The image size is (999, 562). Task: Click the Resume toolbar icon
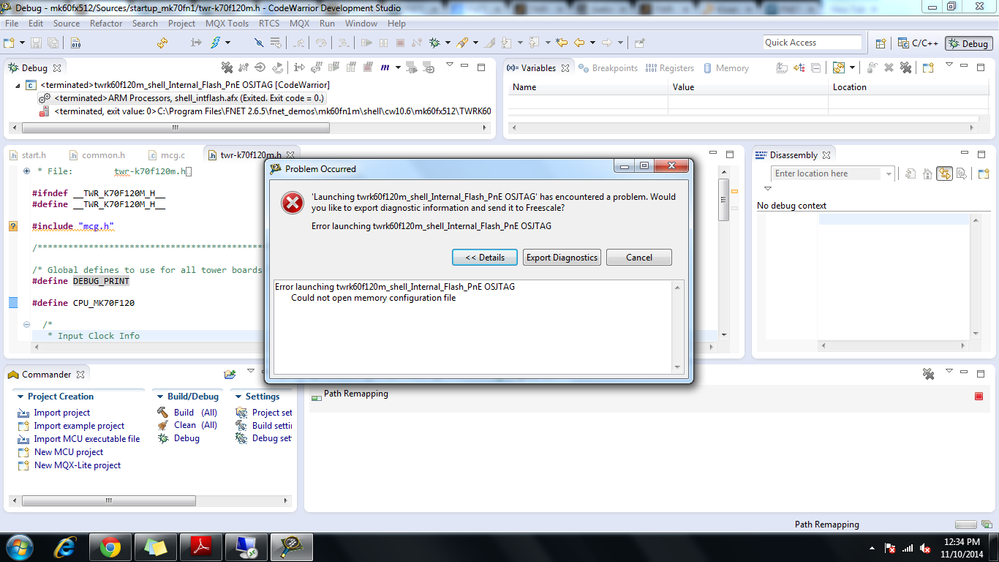pos(366,43)
